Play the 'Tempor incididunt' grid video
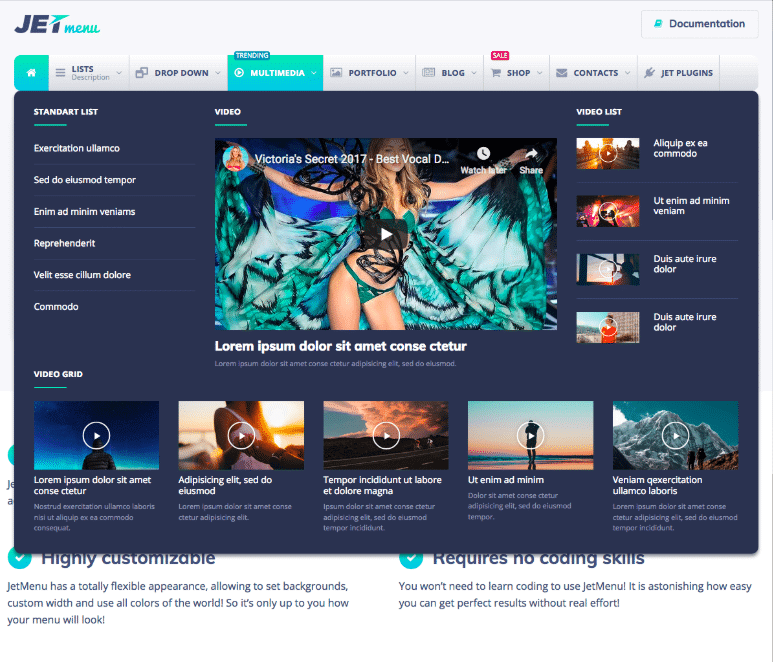This screenshot has height=662, width=773. pos(386,436)
